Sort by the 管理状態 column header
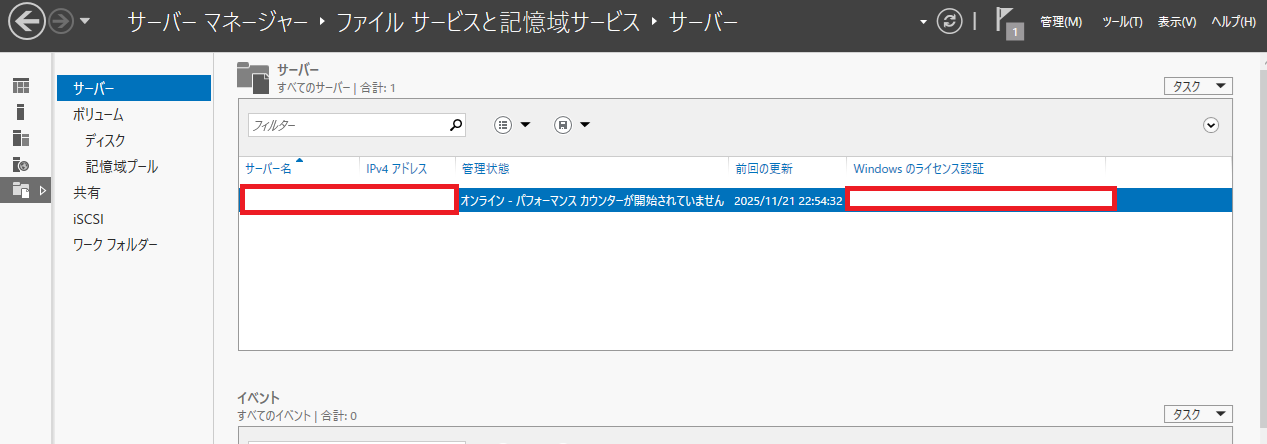 click(485, 169)
